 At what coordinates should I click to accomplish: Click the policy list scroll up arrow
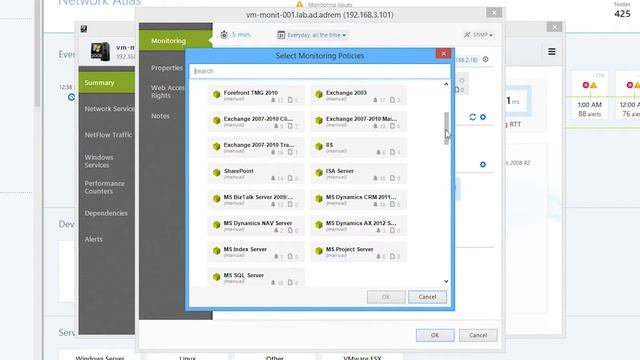pos(446,84)
